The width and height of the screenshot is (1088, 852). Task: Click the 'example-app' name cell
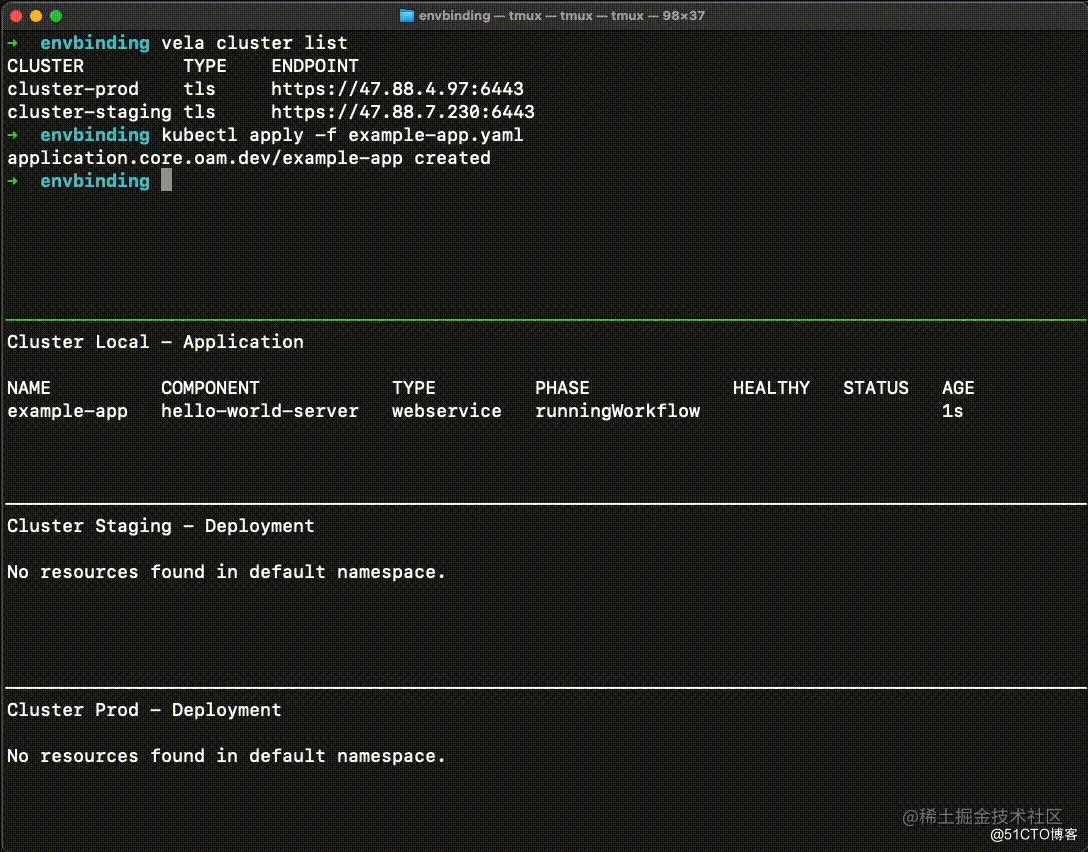[67, 411]
